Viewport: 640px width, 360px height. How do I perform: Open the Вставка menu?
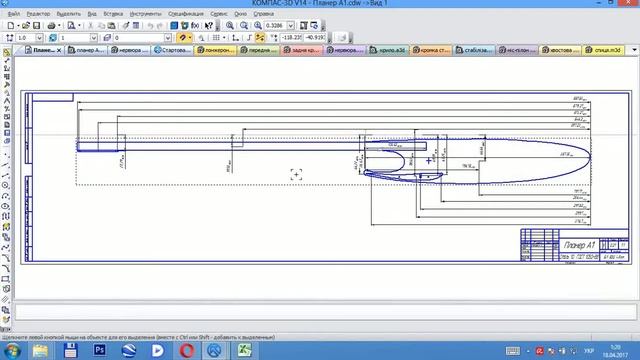[x=113, y=13]
